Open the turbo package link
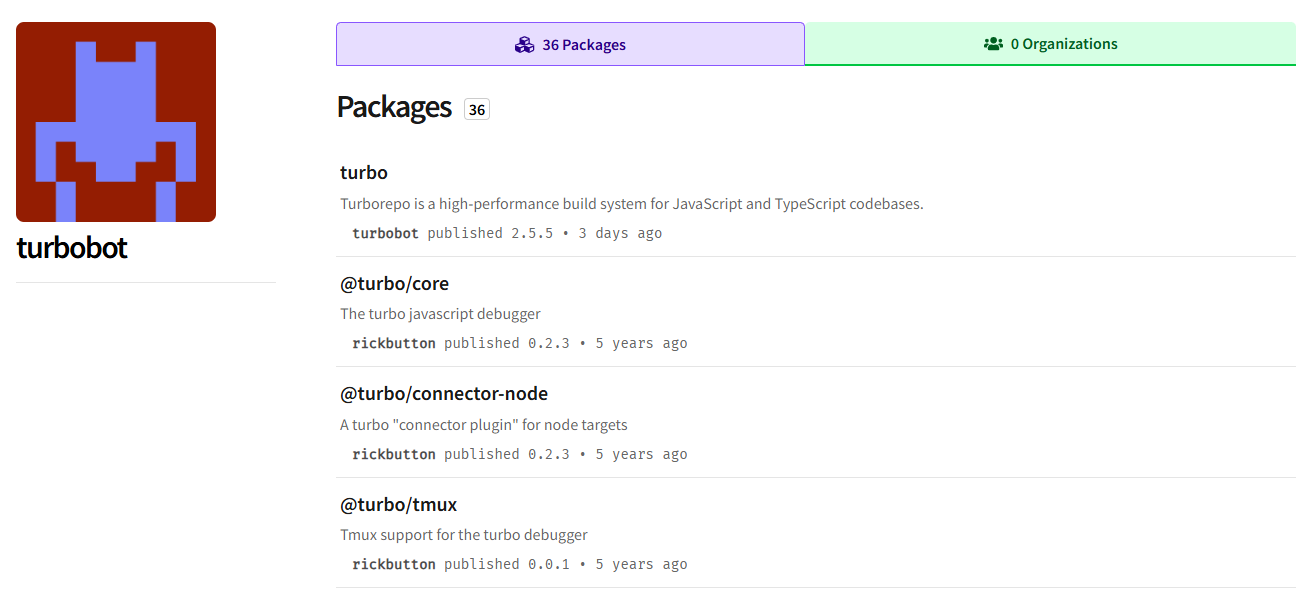Image resolution: width=1312 pixels, height=599 pixels. pyautogui.click(x=364, y=173)
